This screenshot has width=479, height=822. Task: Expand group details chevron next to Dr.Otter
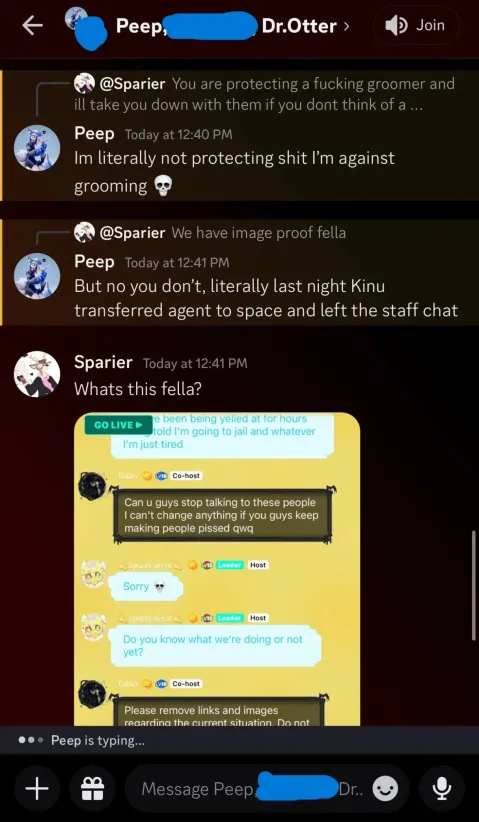tap(346, 26)
